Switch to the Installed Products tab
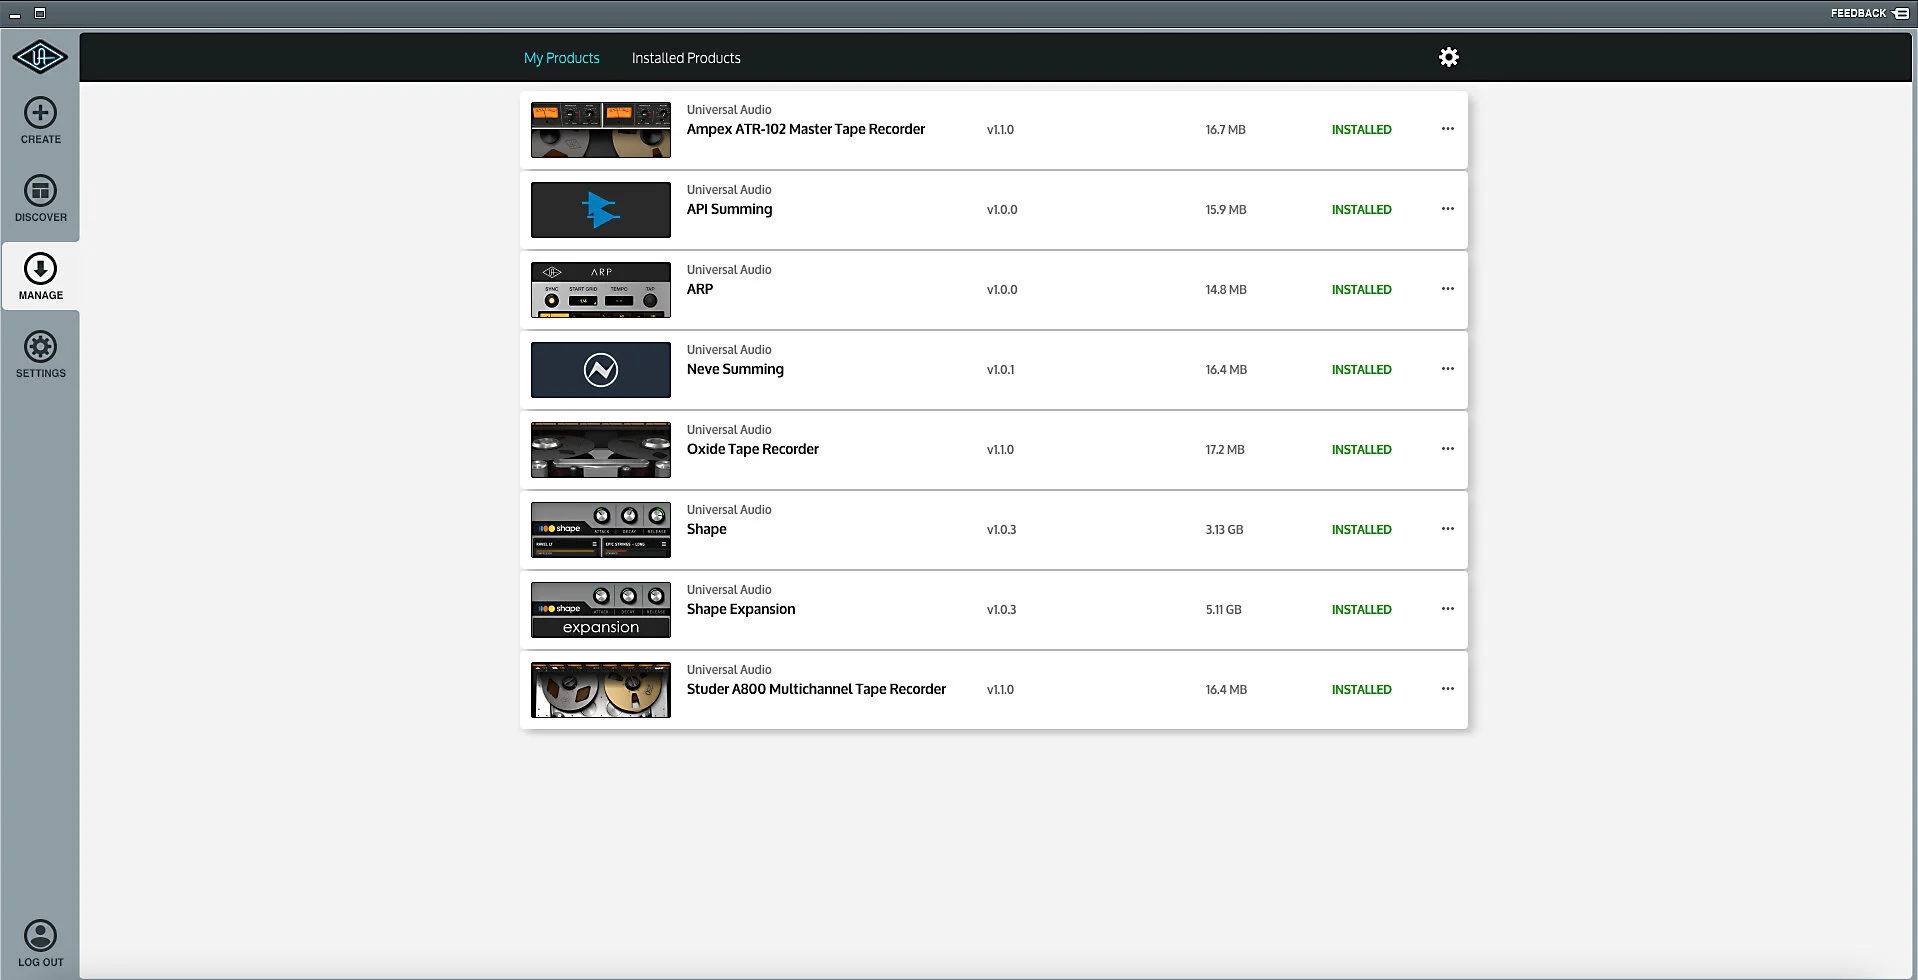1918x980 pixels. pos(686,58)
